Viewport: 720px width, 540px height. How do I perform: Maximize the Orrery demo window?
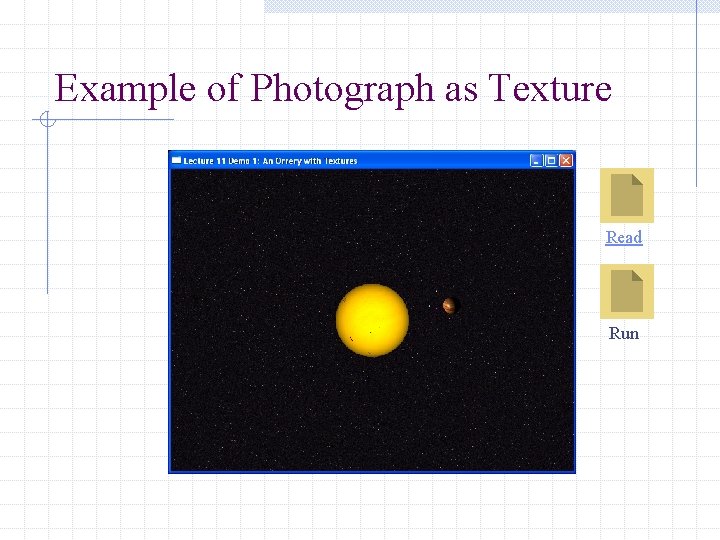(x=551, y=161)
